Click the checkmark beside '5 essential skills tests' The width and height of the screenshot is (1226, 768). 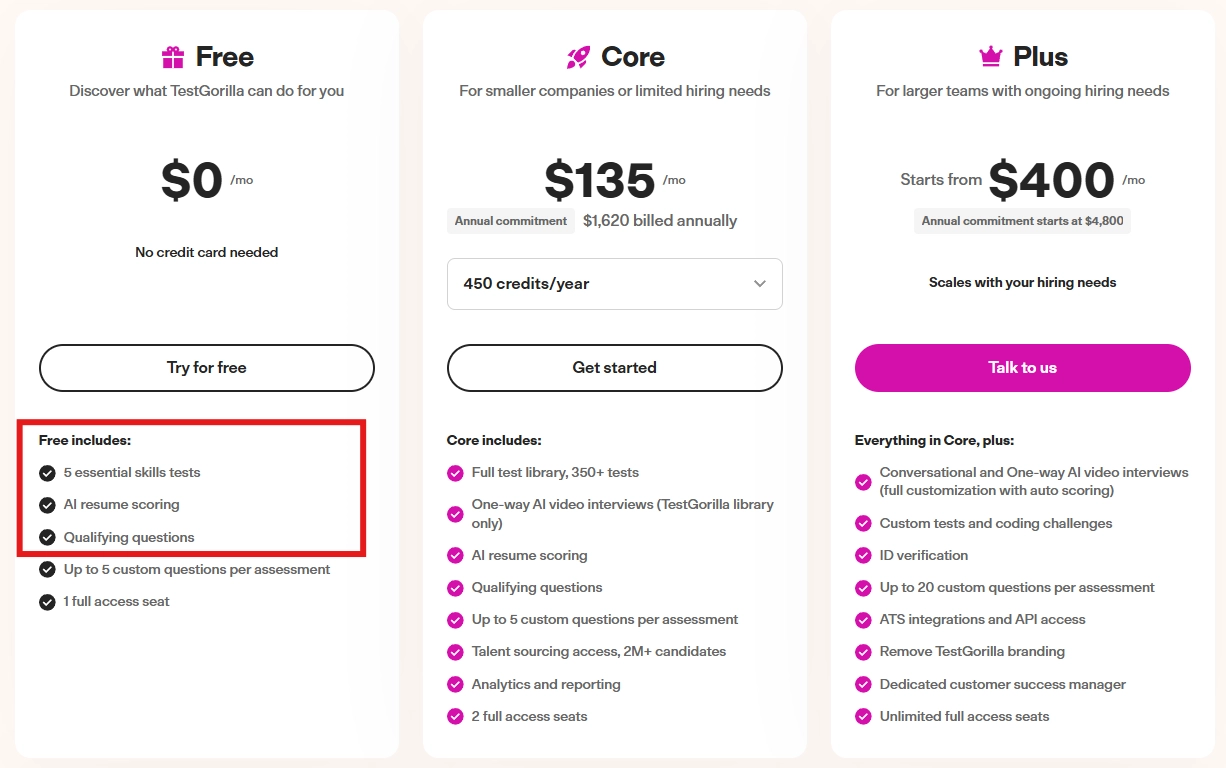(48, 473)
